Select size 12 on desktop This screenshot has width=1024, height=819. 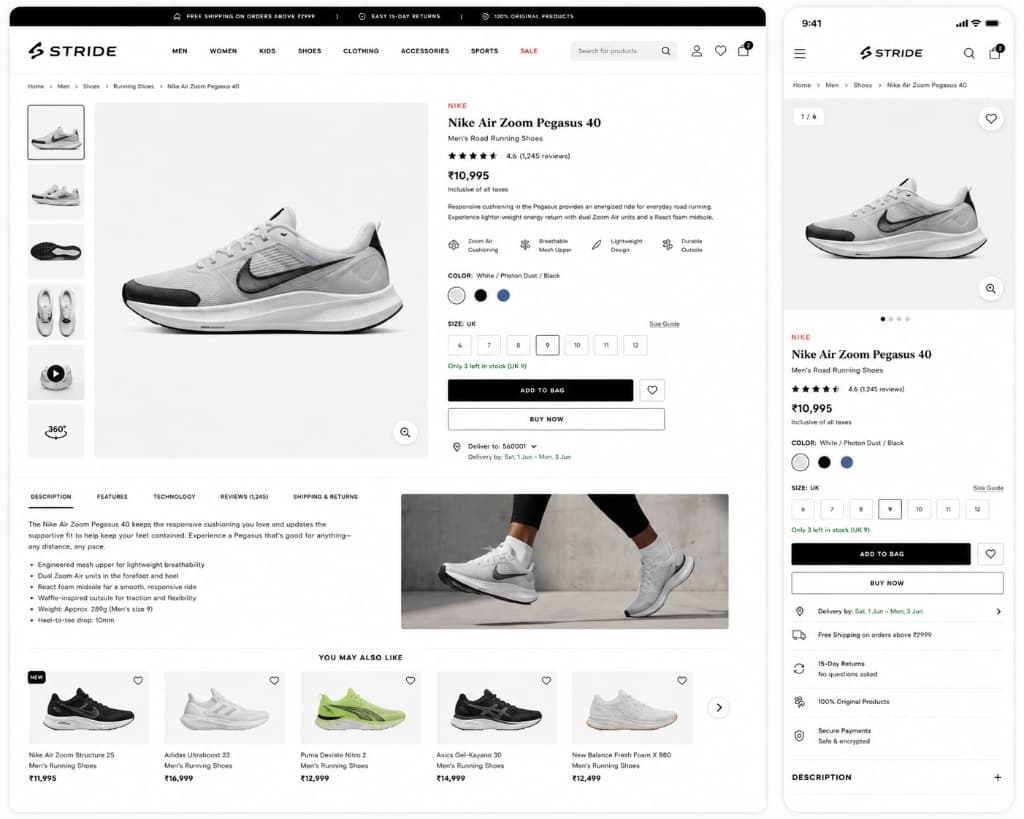635,345
